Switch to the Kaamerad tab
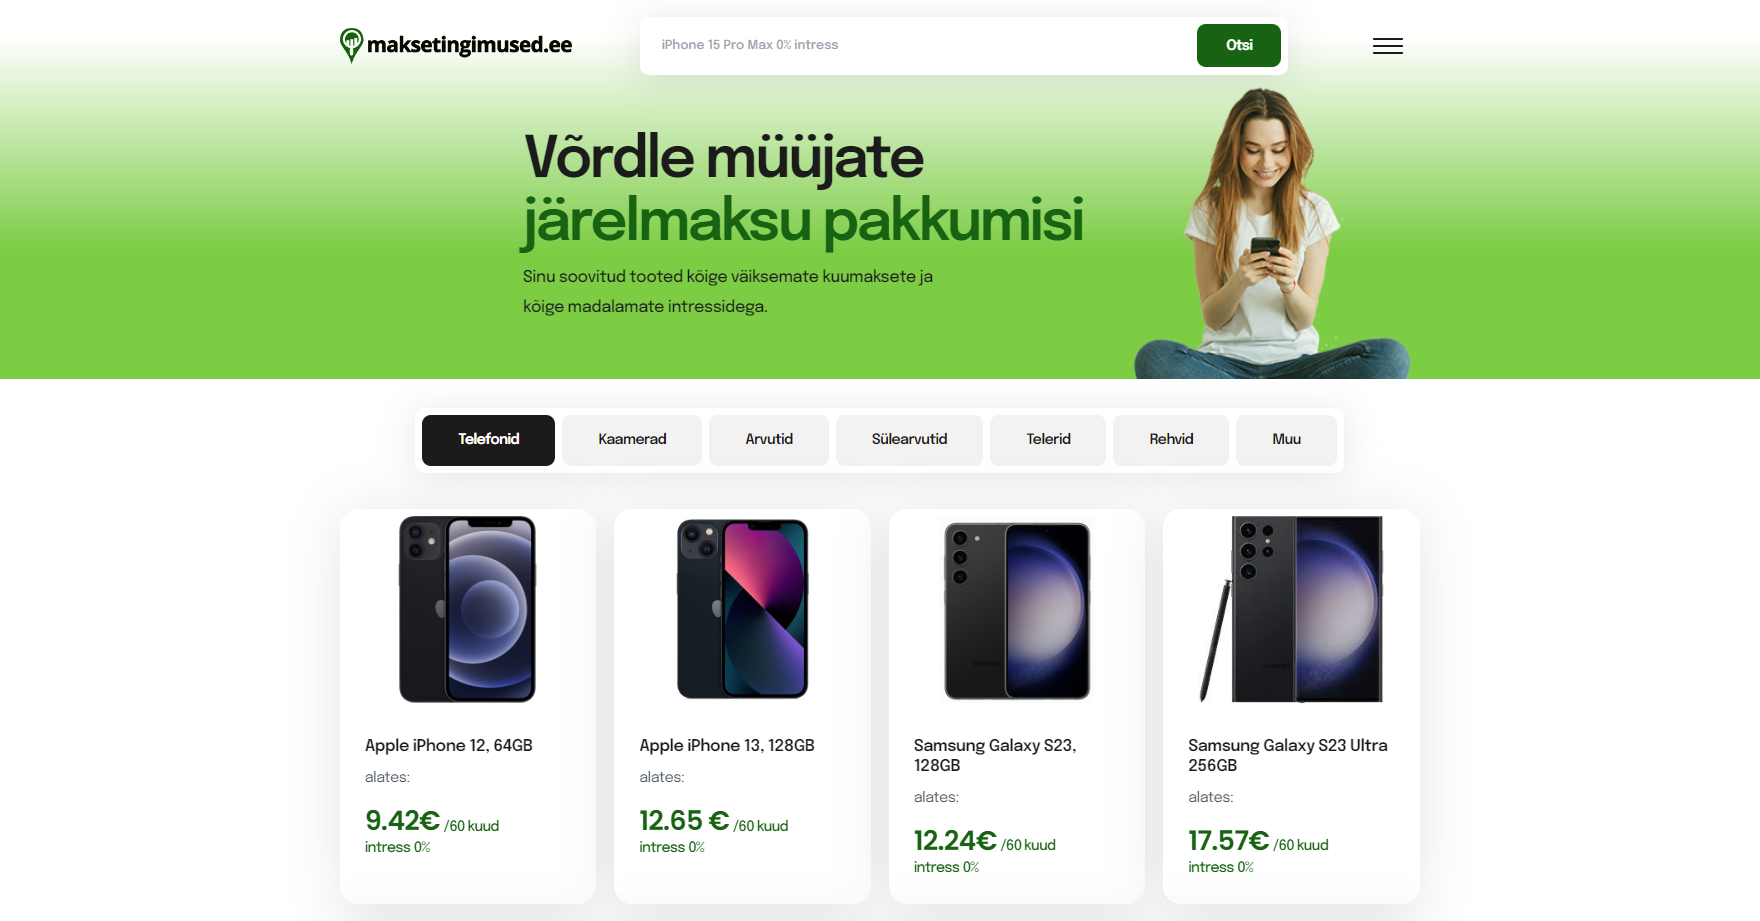Viewport: 1760px width, 921px height. [632, 440]
